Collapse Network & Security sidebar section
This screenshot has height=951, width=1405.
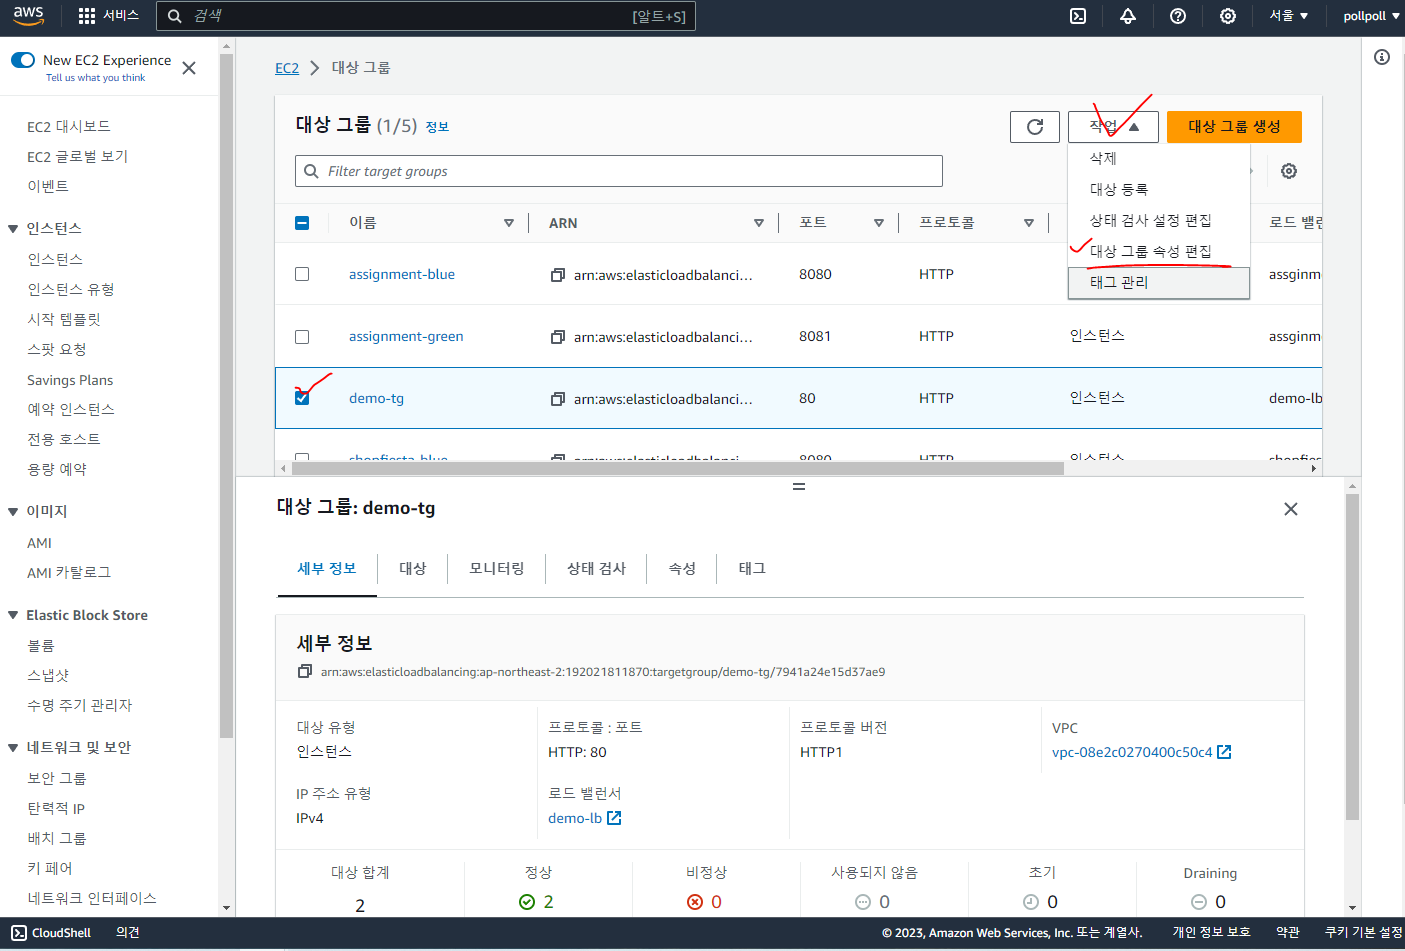click(13, 748)
